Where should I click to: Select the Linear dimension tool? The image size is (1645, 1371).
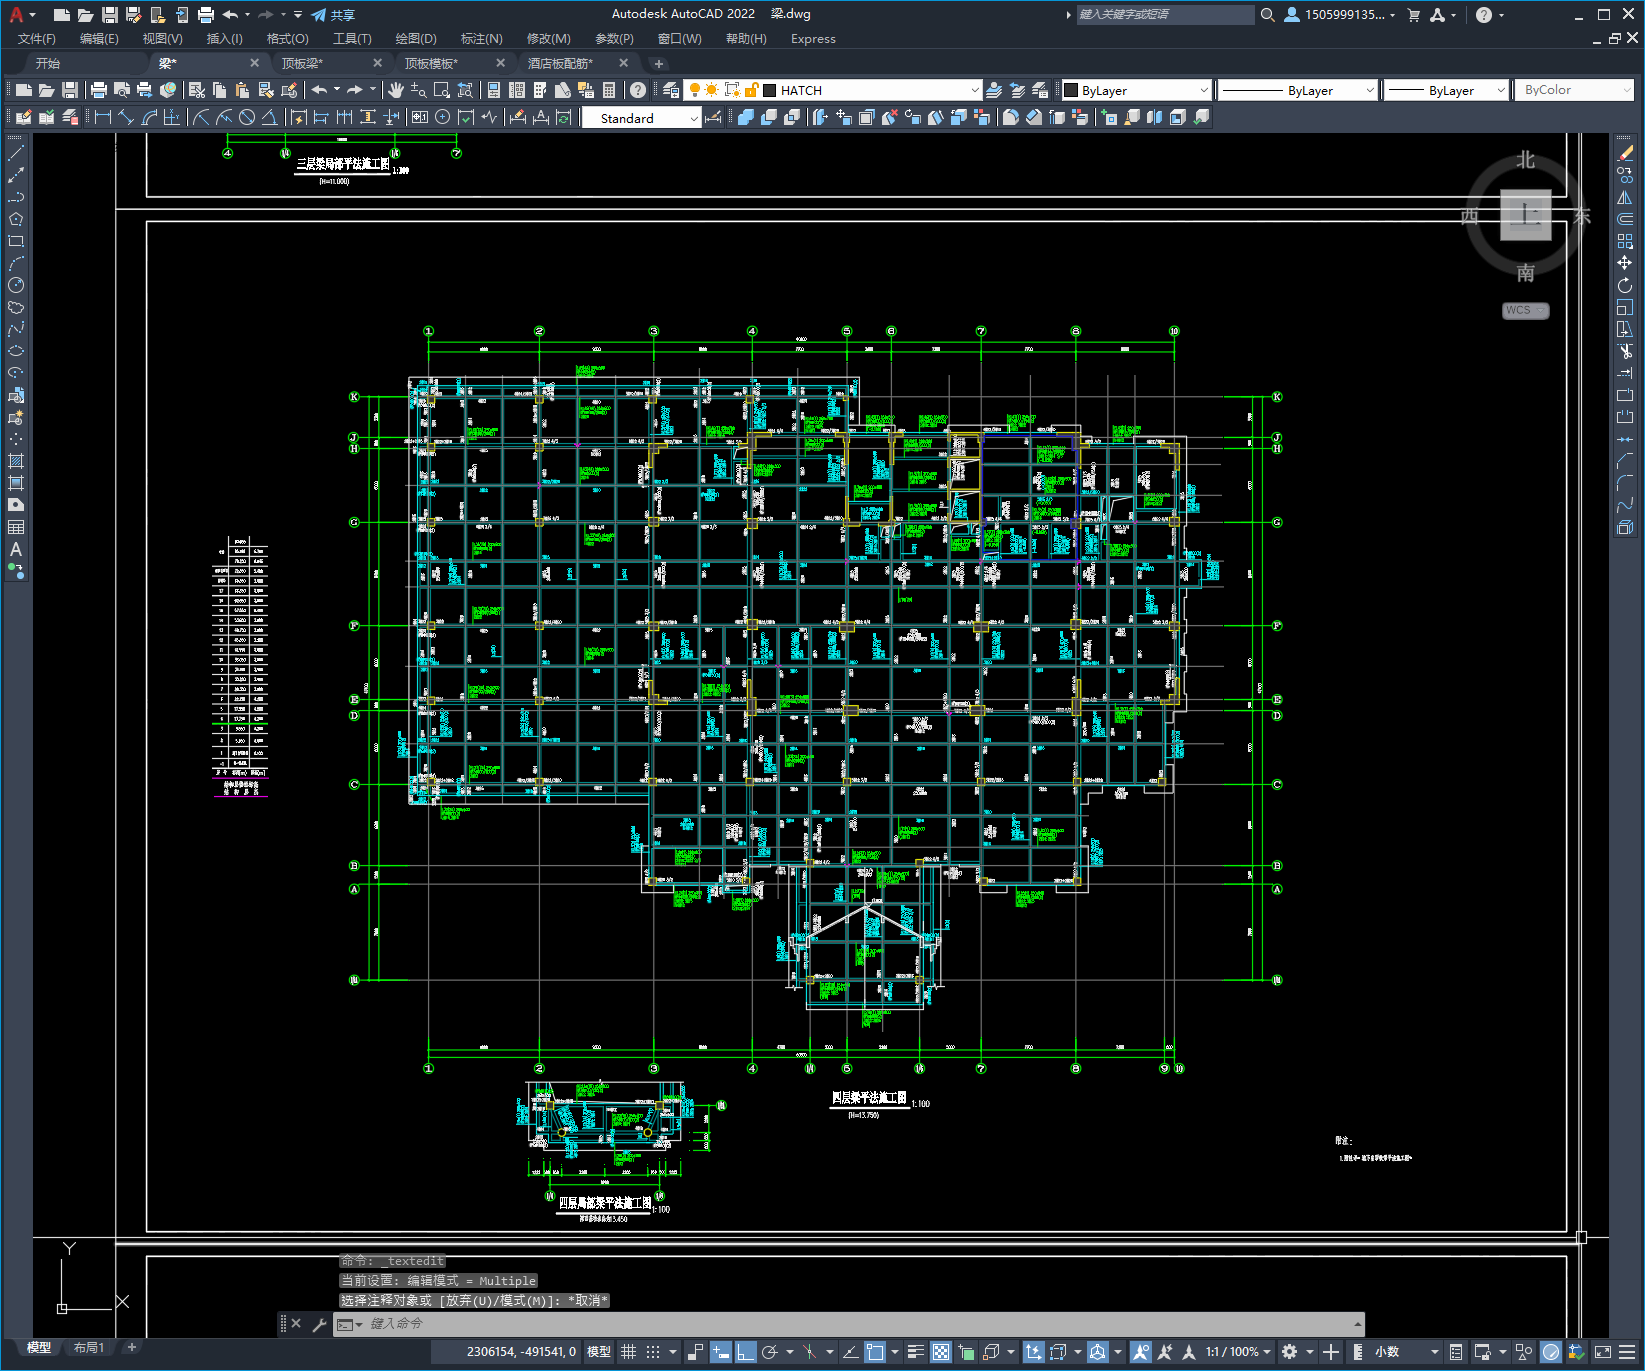tap(102, 117)
